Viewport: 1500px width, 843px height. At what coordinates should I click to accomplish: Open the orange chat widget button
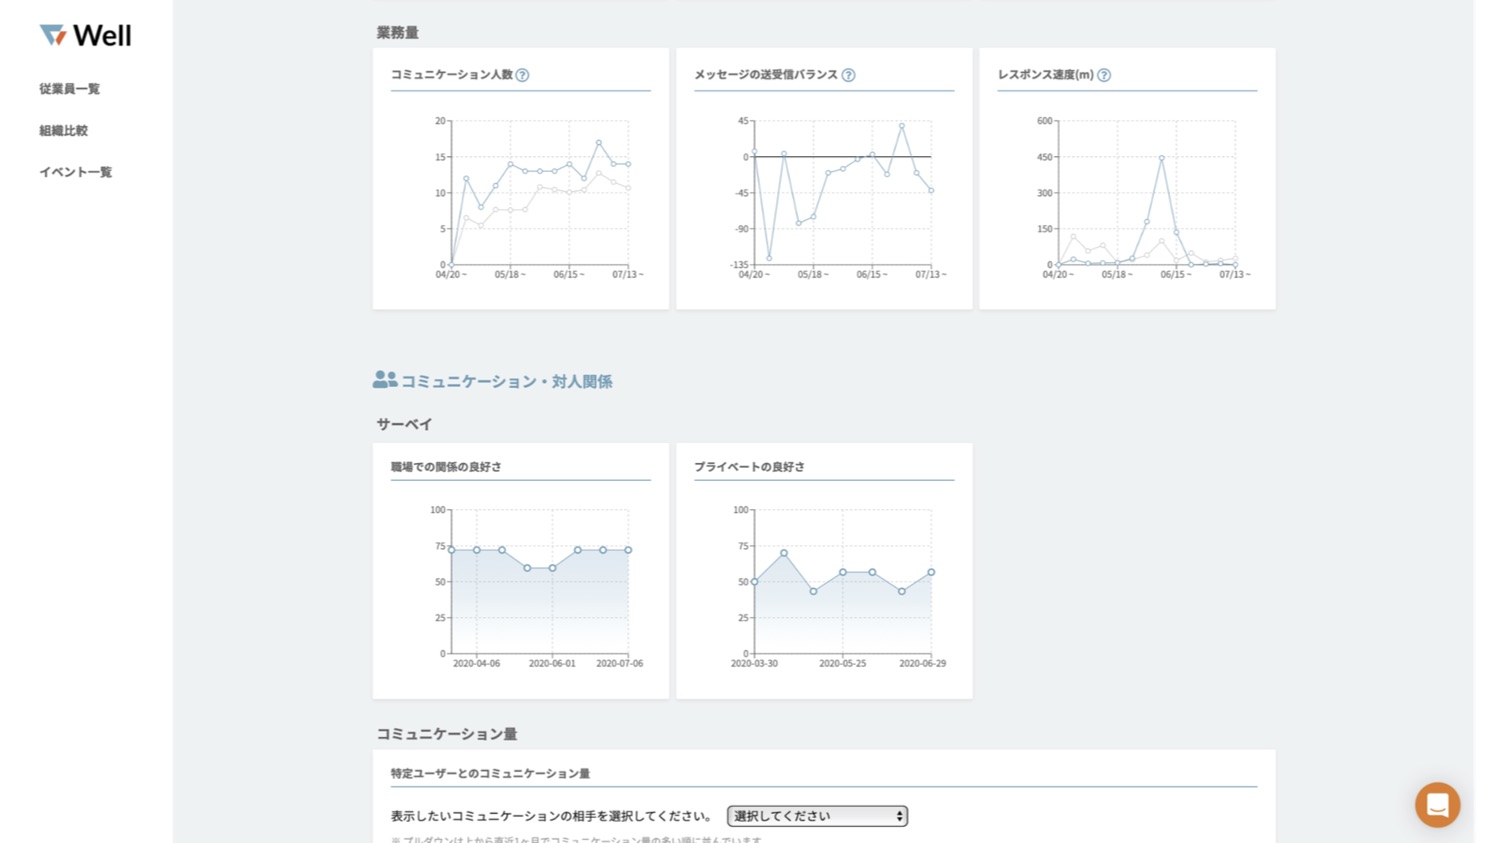[1437, 804]
